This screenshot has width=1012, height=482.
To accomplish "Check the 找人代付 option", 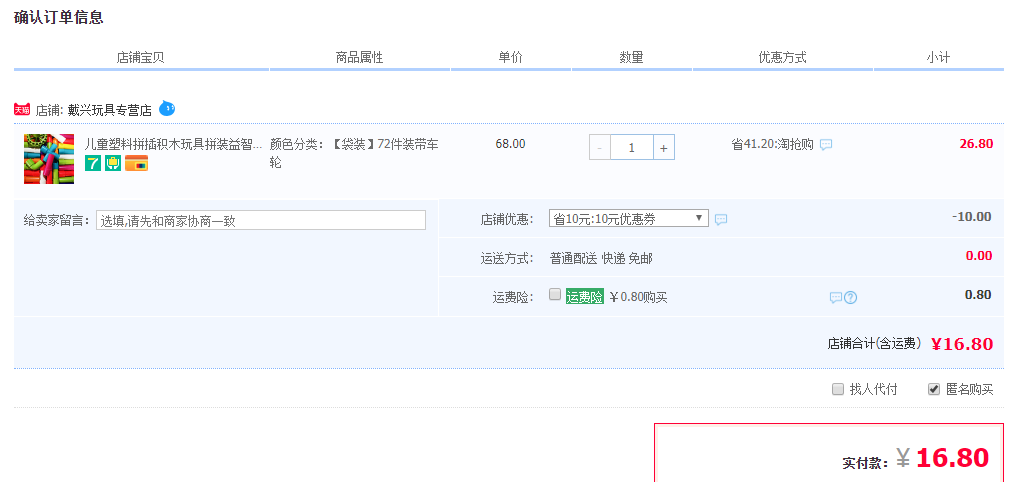I will (838, 389).
